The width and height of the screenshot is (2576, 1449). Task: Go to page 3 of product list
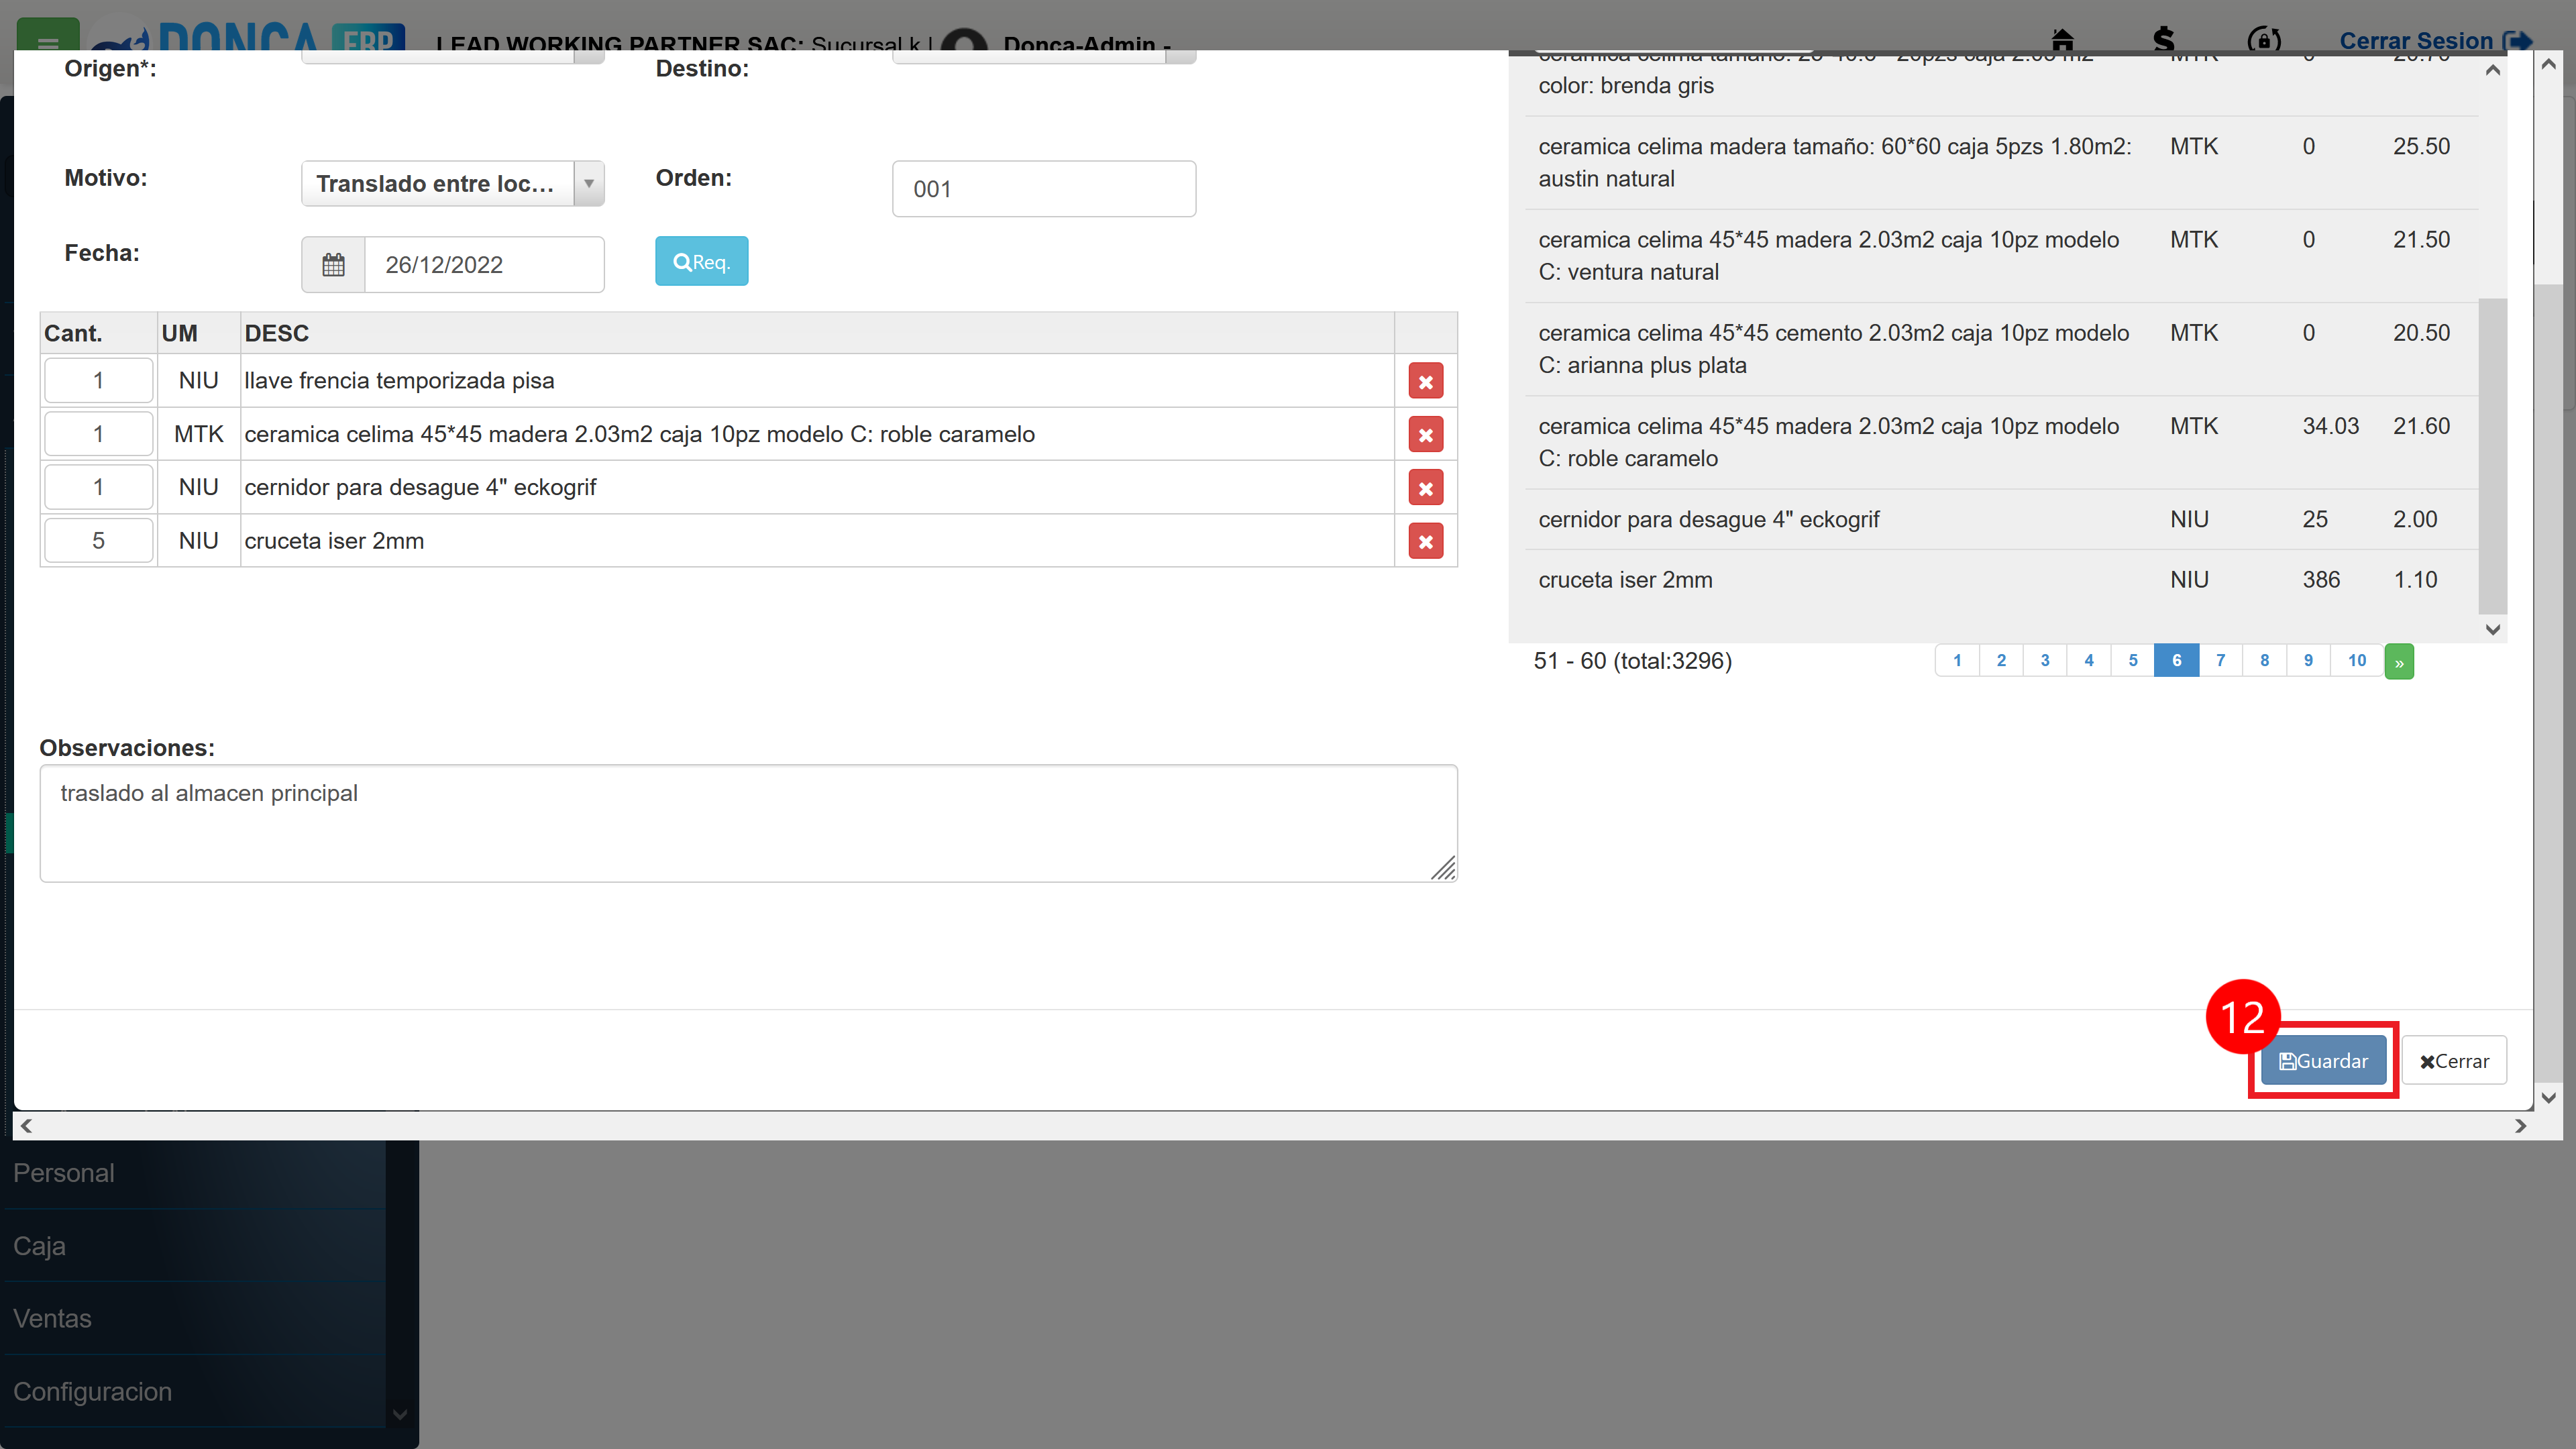click(2045, 661)
